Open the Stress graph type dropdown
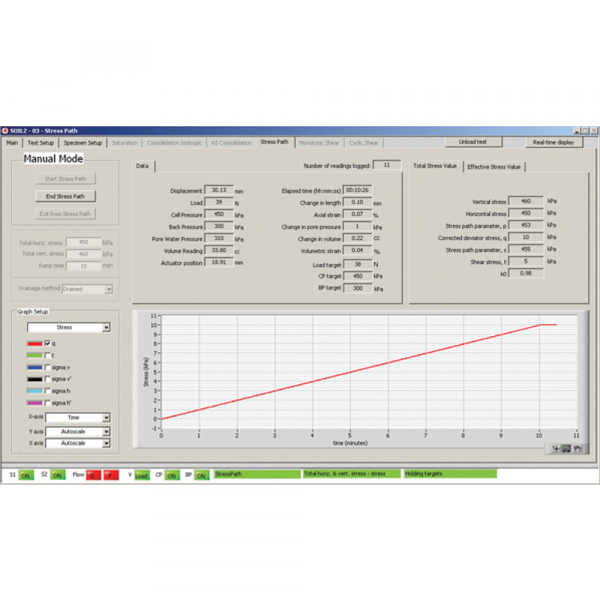The height and width of the screenshot is (600, 600). click(68, 327)
